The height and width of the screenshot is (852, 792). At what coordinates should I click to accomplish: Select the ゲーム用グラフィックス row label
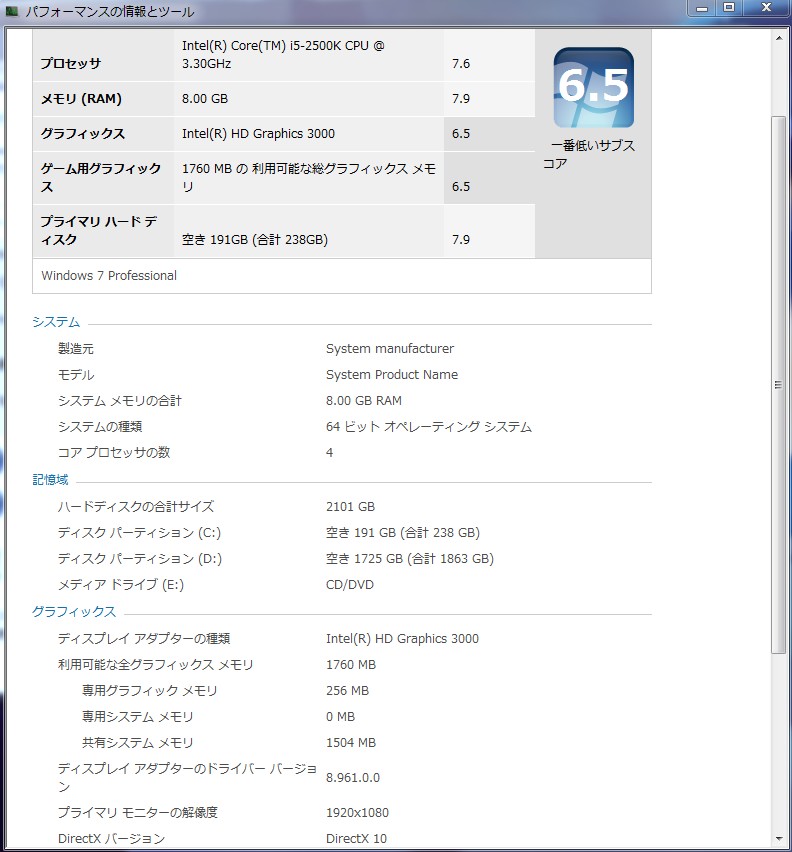tap(100, 178)
